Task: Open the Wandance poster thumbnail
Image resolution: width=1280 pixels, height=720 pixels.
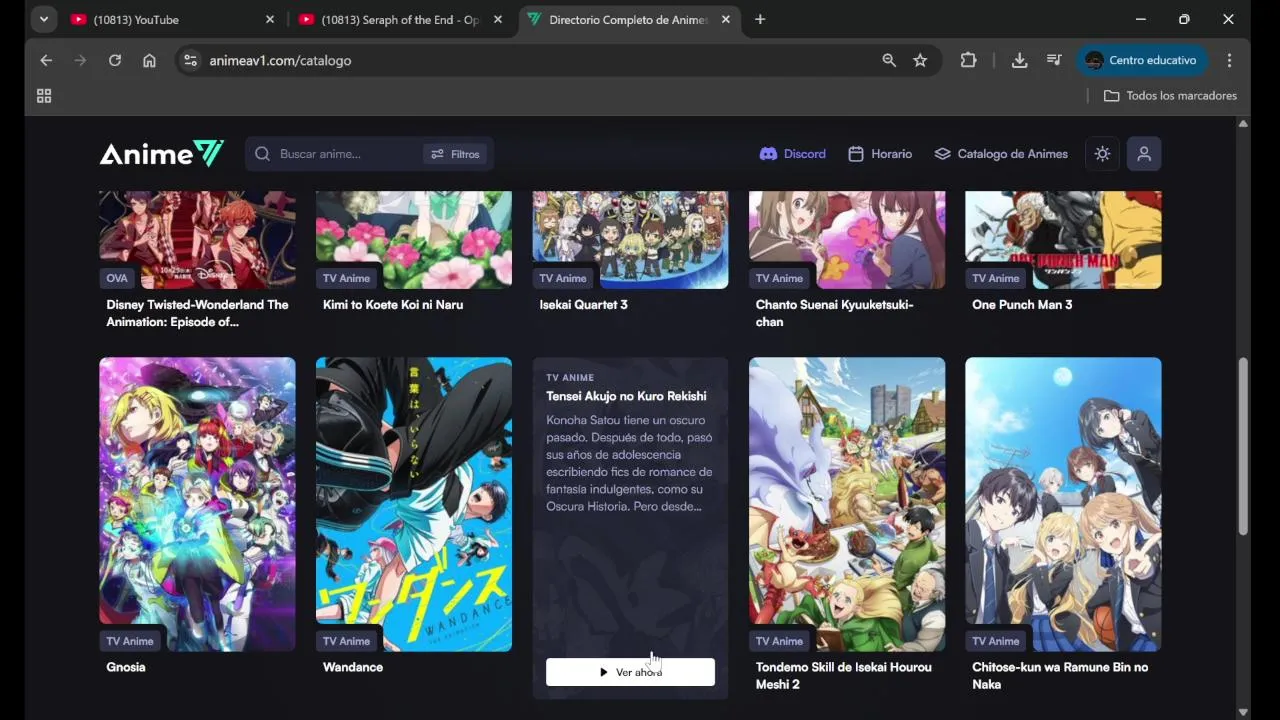Action: [x=414, y=504]
